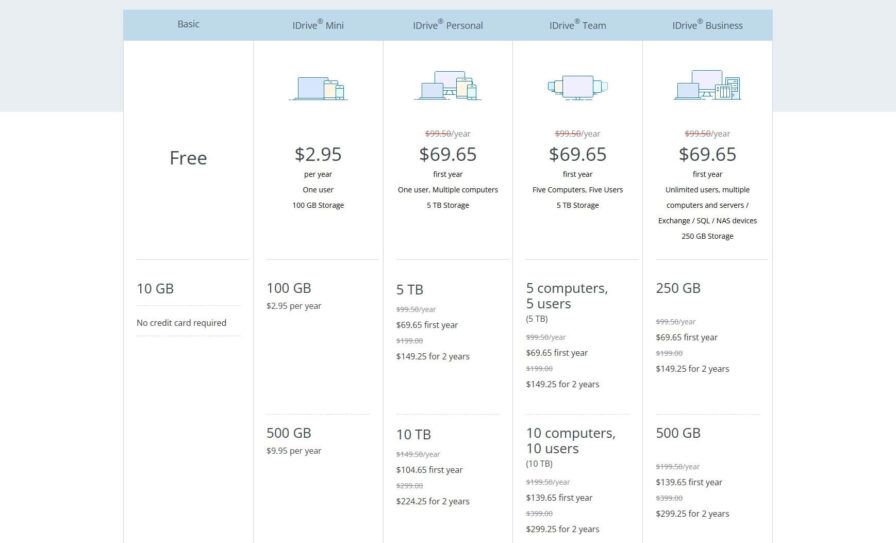Select the IDrive Mini column header

click(318, 25)
